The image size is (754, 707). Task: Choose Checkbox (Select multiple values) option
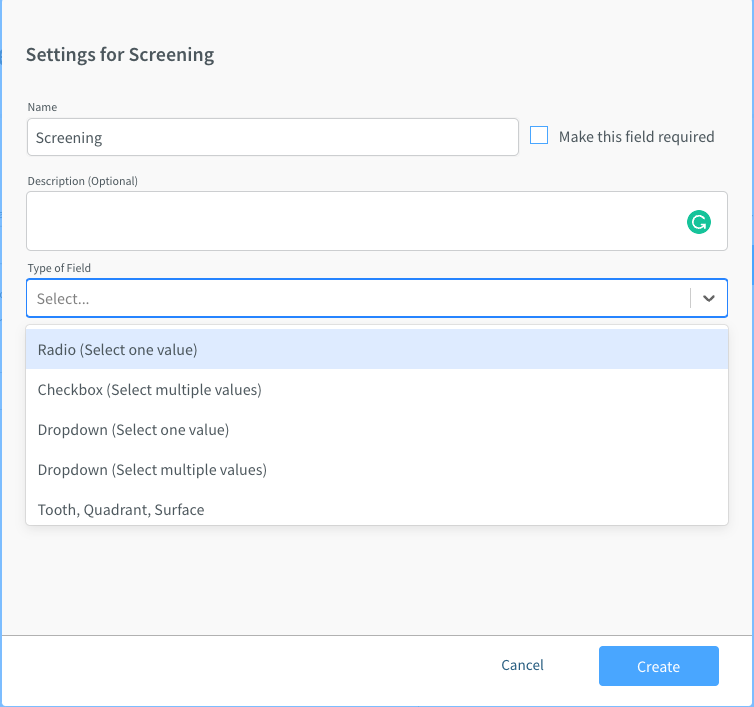click(x=377, y=390)
